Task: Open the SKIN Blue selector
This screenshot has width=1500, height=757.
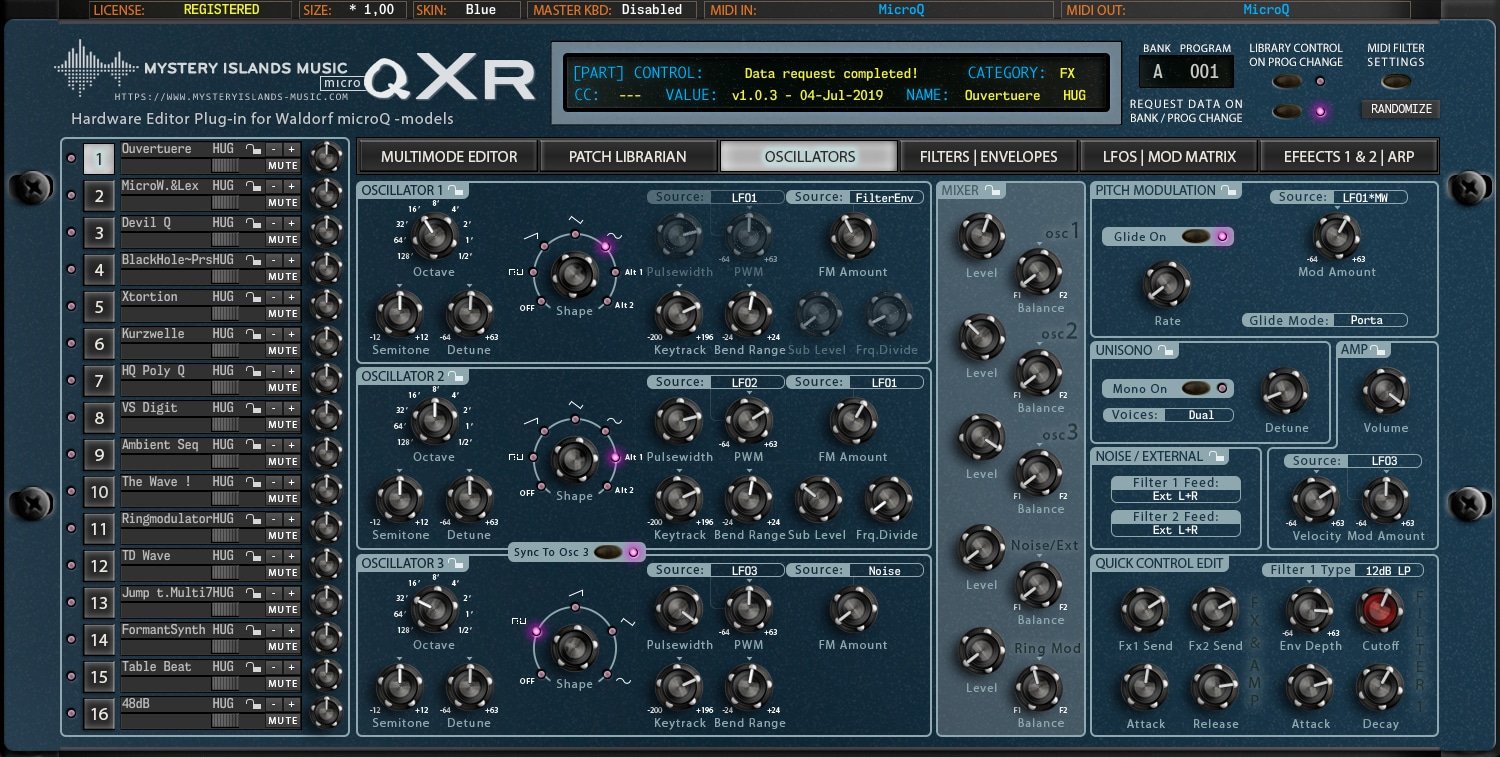Action: coord(466,10)
